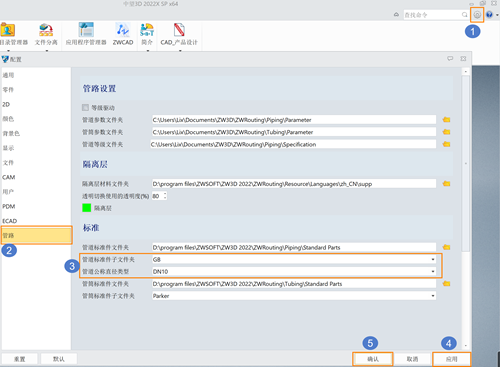Screen dimensions: 500x367
Task: Click the configuration gear icon in the title bar
Action: 477,15
